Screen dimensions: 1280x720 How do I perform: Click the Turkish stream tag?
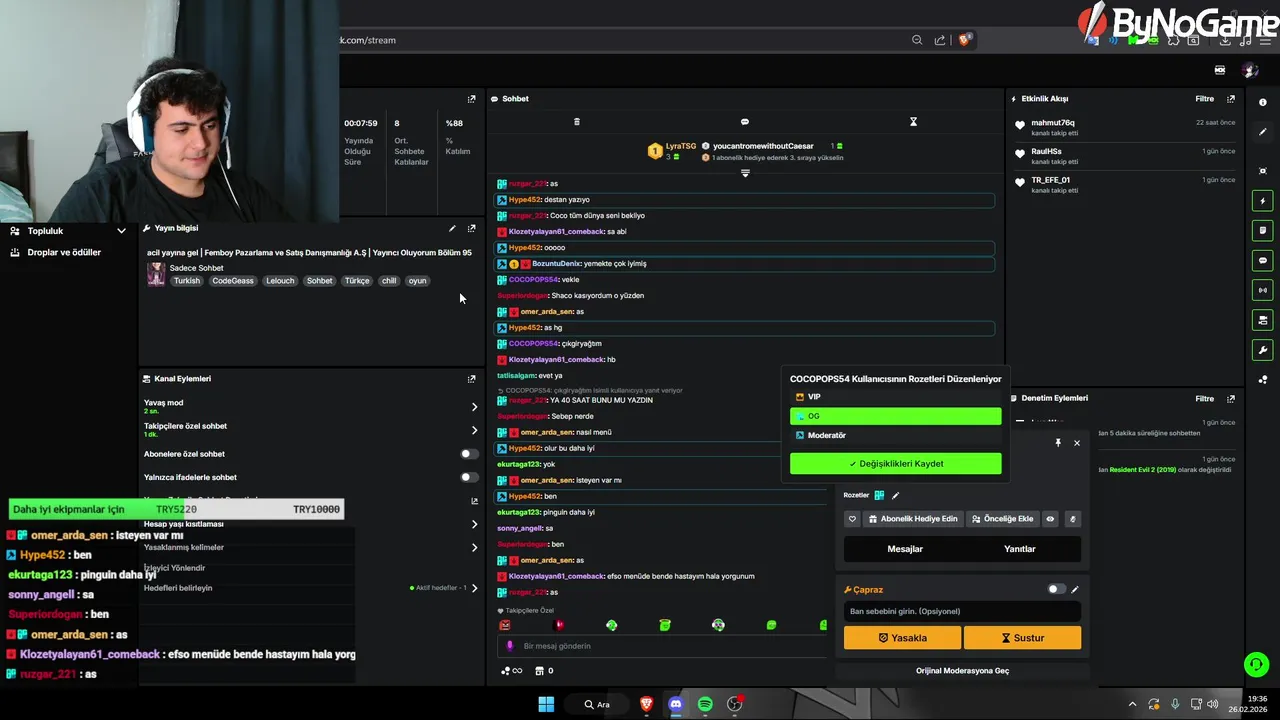187,281
